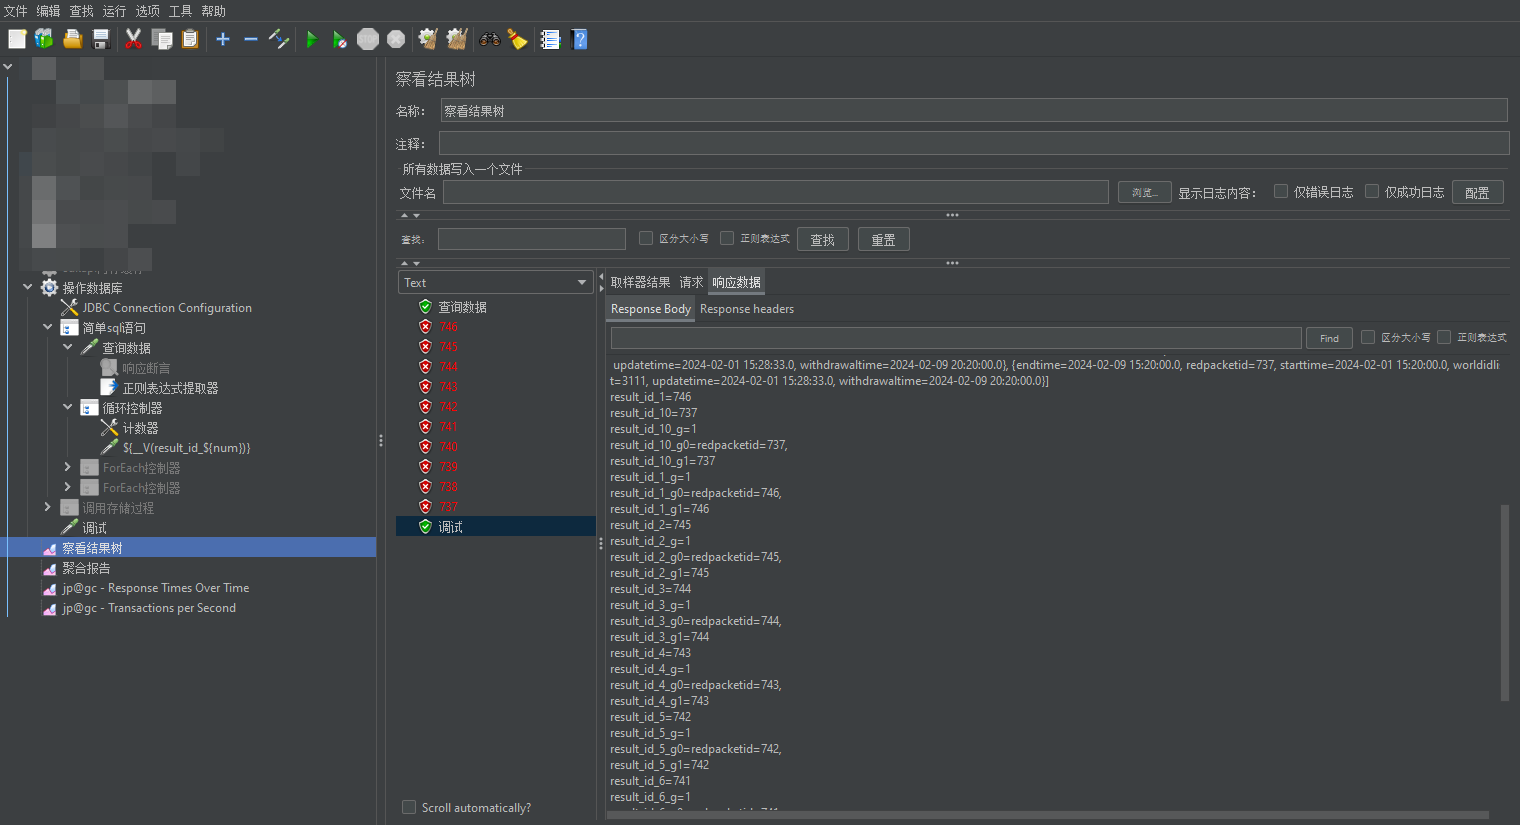Open the 编辑 menu
The width and height of the screenshot is (1520, 825).
[x=48, y=11]
